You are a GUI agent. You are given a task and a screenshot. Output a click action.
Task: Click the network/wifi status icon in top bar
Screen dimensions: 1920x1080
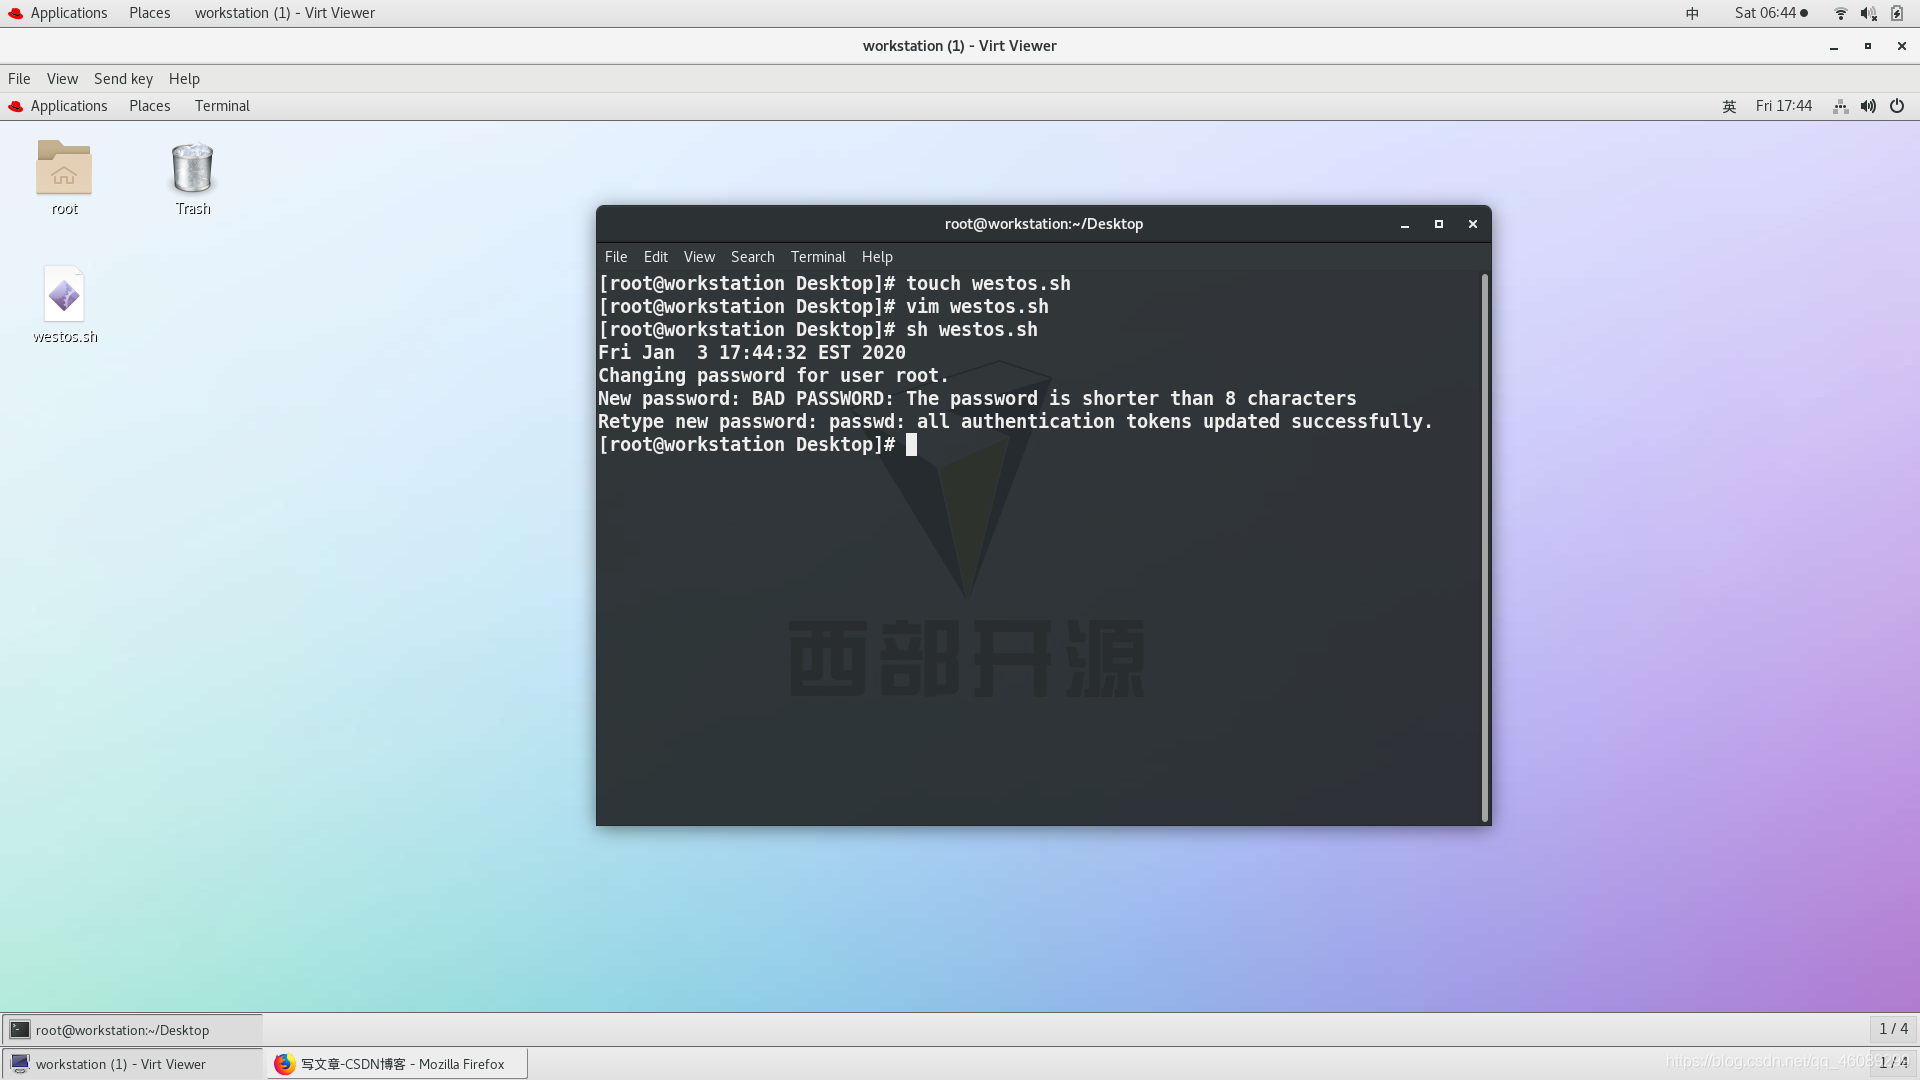coord(1838,12)
